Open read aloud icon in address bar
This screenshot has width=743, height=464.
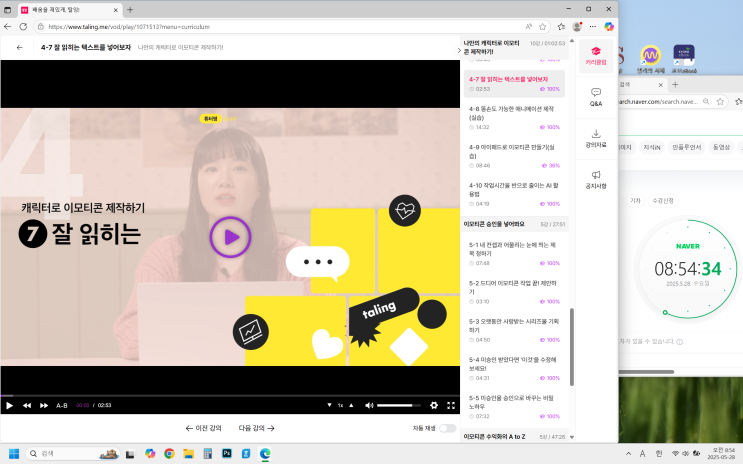click(x=528, y=27)
